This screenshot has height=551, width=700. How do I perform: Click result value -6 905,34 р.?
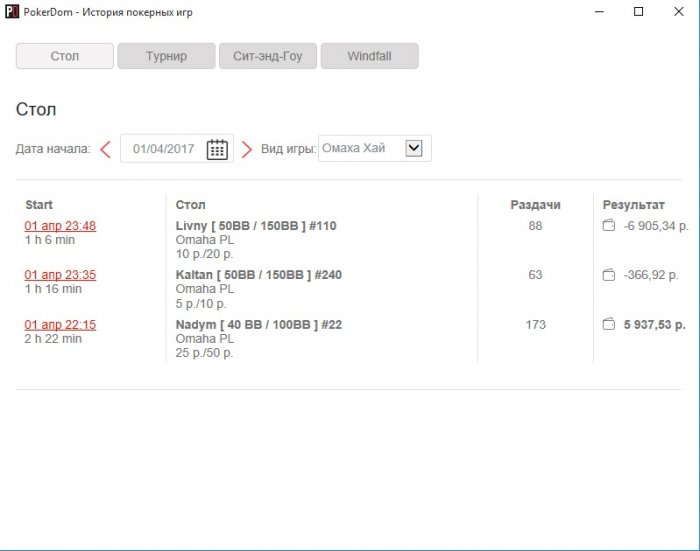[x=656, y=225]
